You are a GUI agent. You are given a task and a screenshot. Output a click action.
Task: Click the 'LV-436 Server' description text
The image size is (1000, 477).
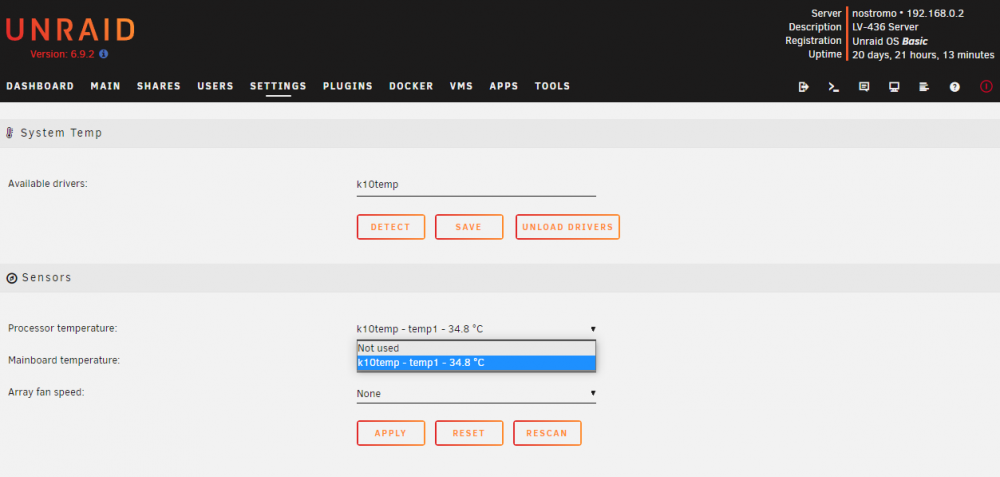(885, 27)
